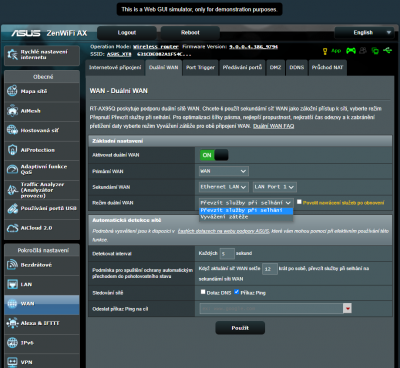Click the green gamepad status icon
This screenshot has height=368, width=400.
pos(351,51)
